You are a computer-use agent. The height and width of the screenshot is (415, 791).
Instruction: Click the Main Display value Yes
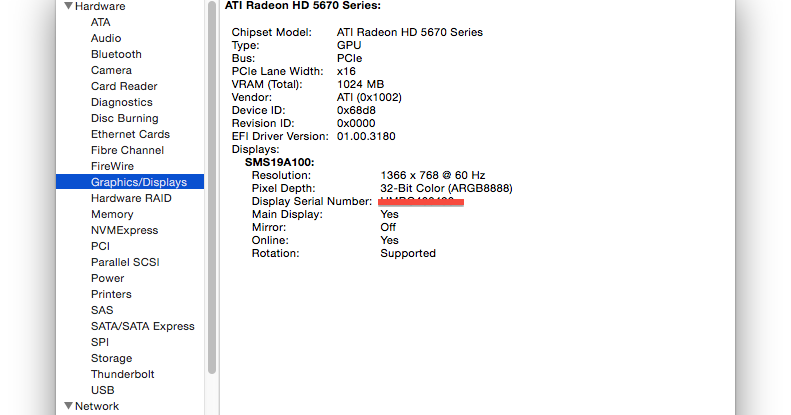click(x=389, y=214)
